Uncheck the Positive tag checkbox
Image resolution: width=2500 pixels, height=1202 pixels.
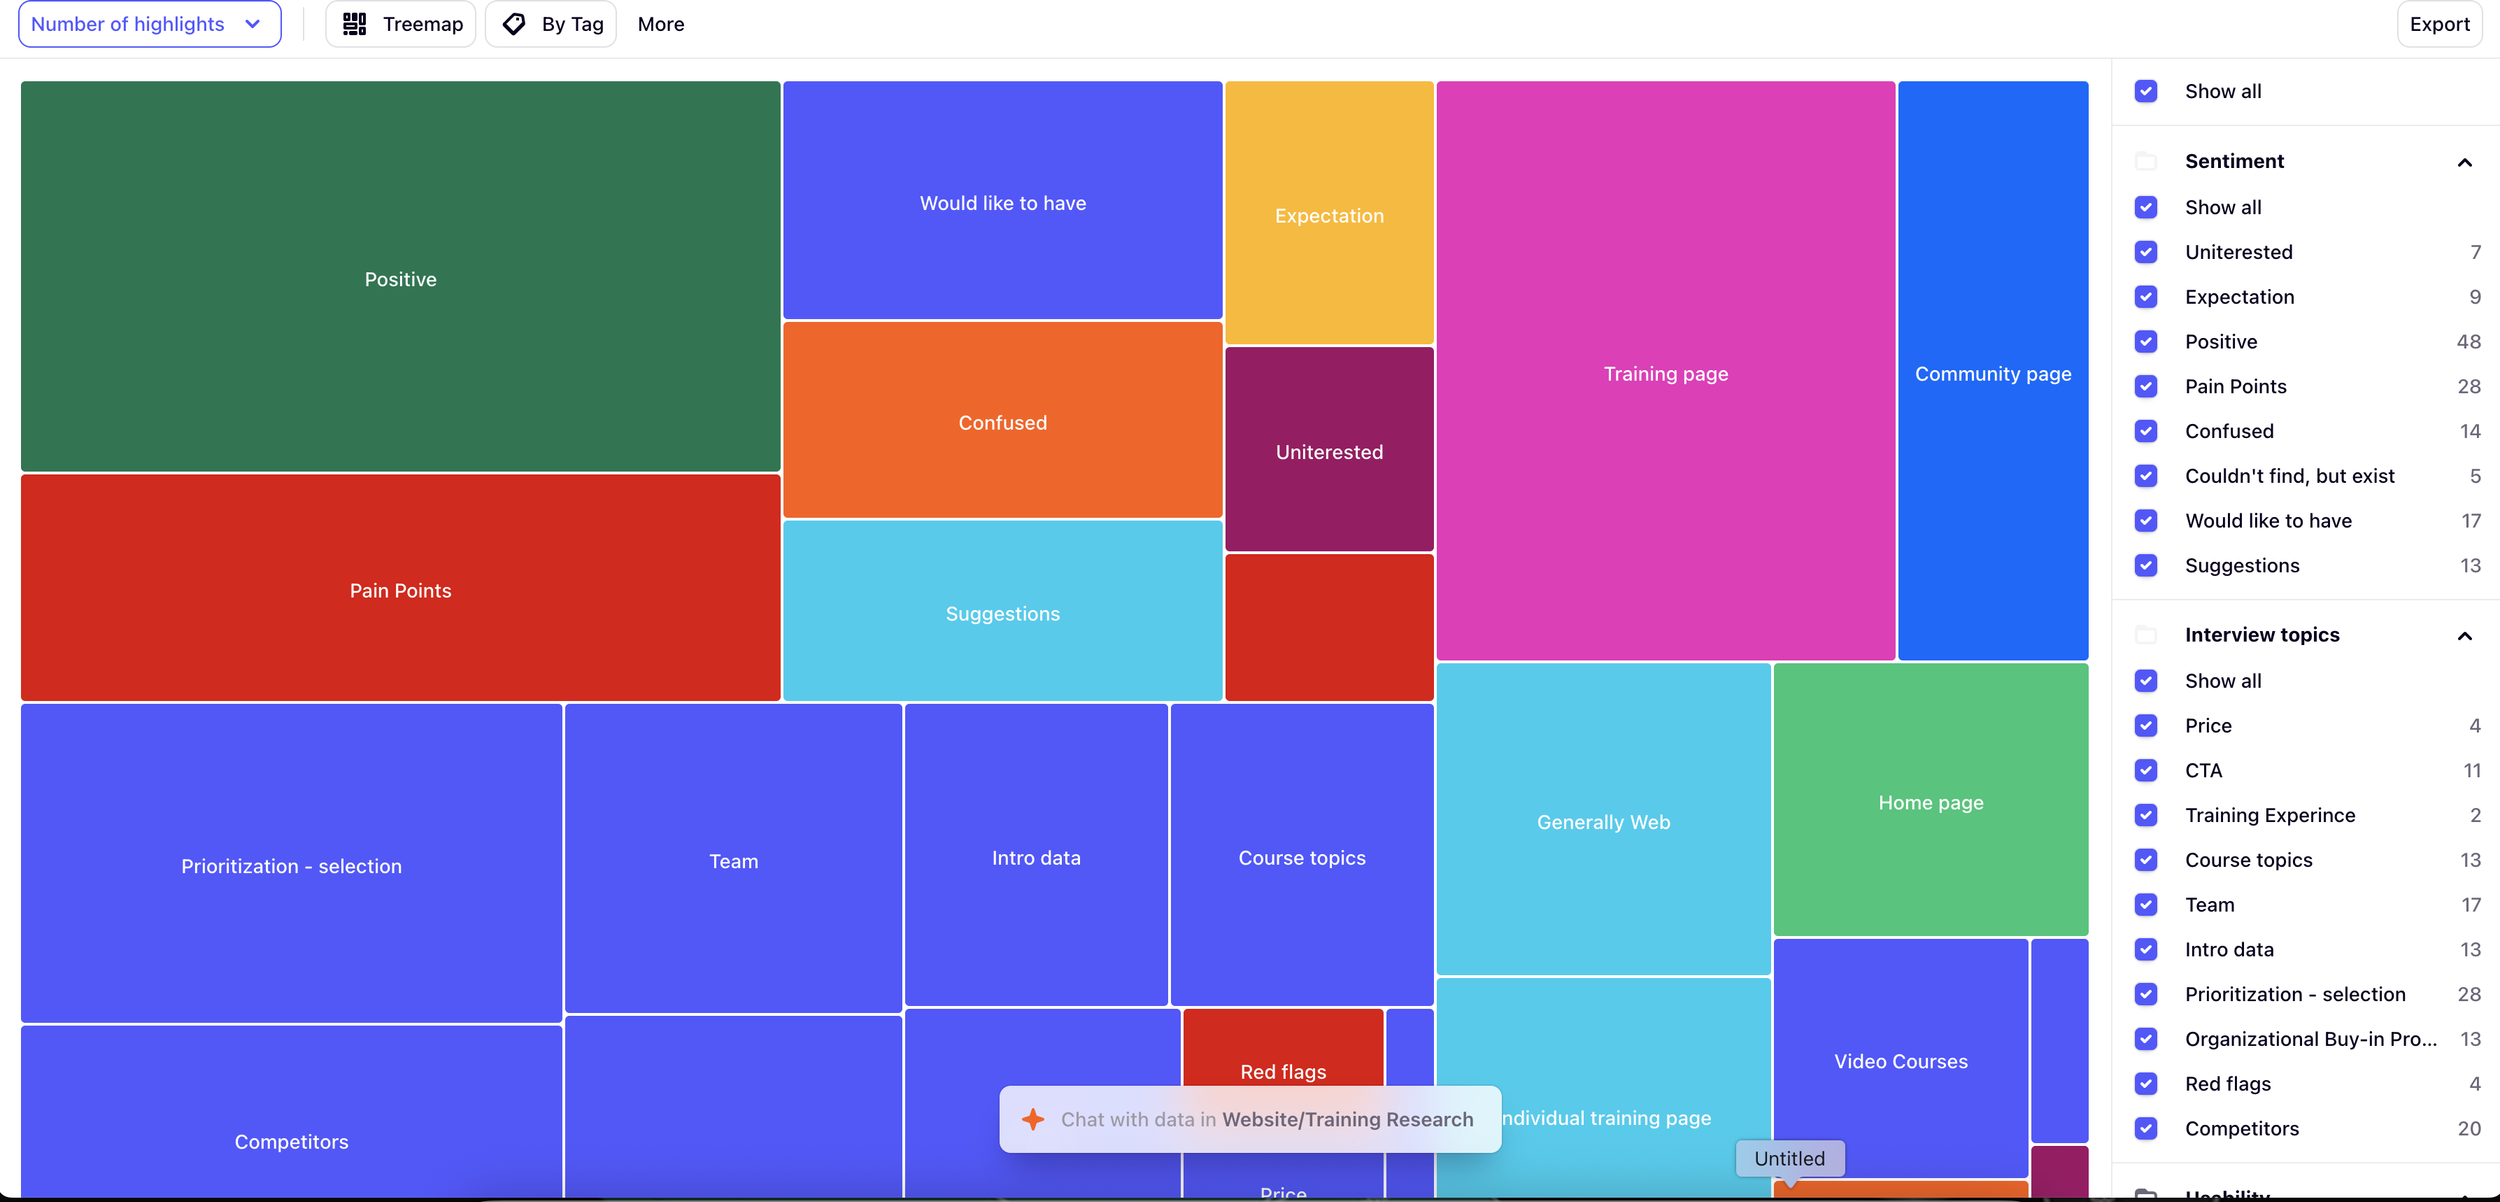[2146, 342]
